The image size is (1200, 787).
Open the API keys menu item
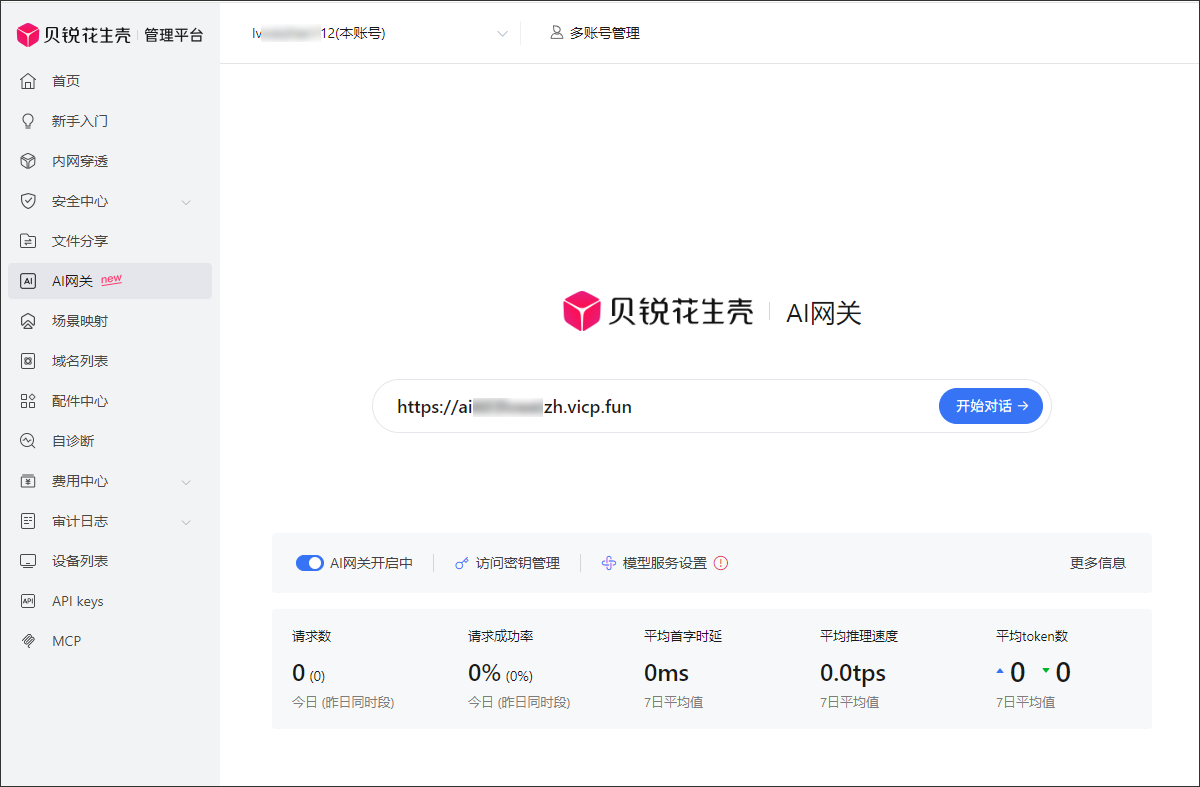click(110, 601)
